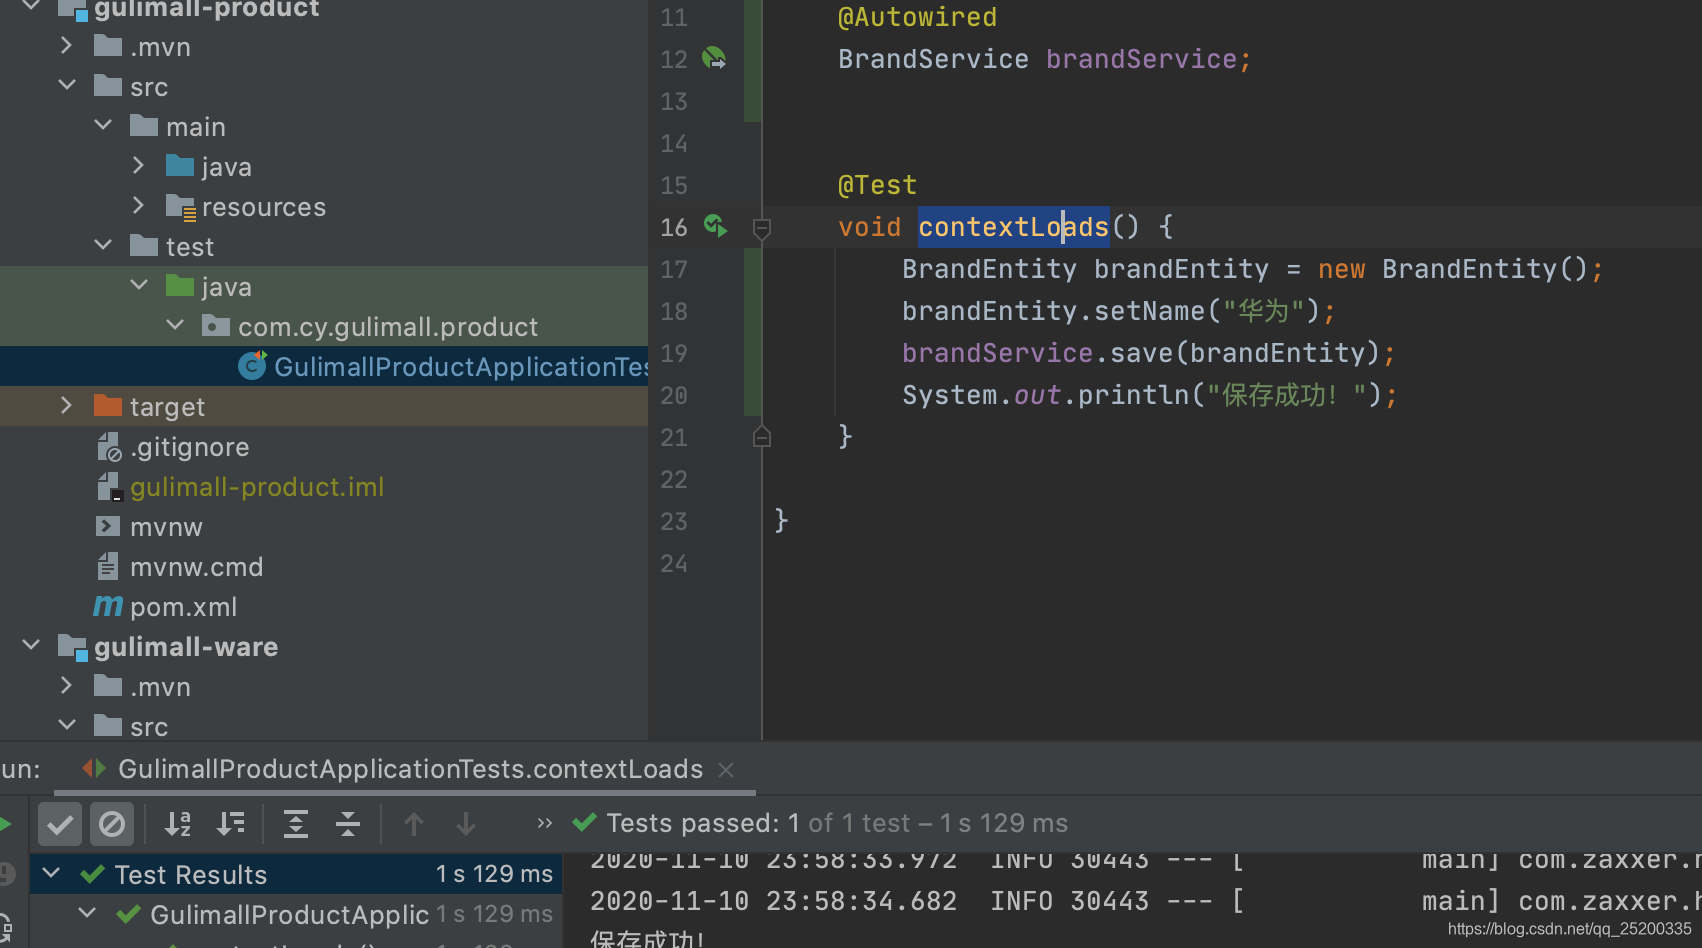Viewport: 1702px width, 948px height.
Task: Collapse all test results
Action: 348,824
